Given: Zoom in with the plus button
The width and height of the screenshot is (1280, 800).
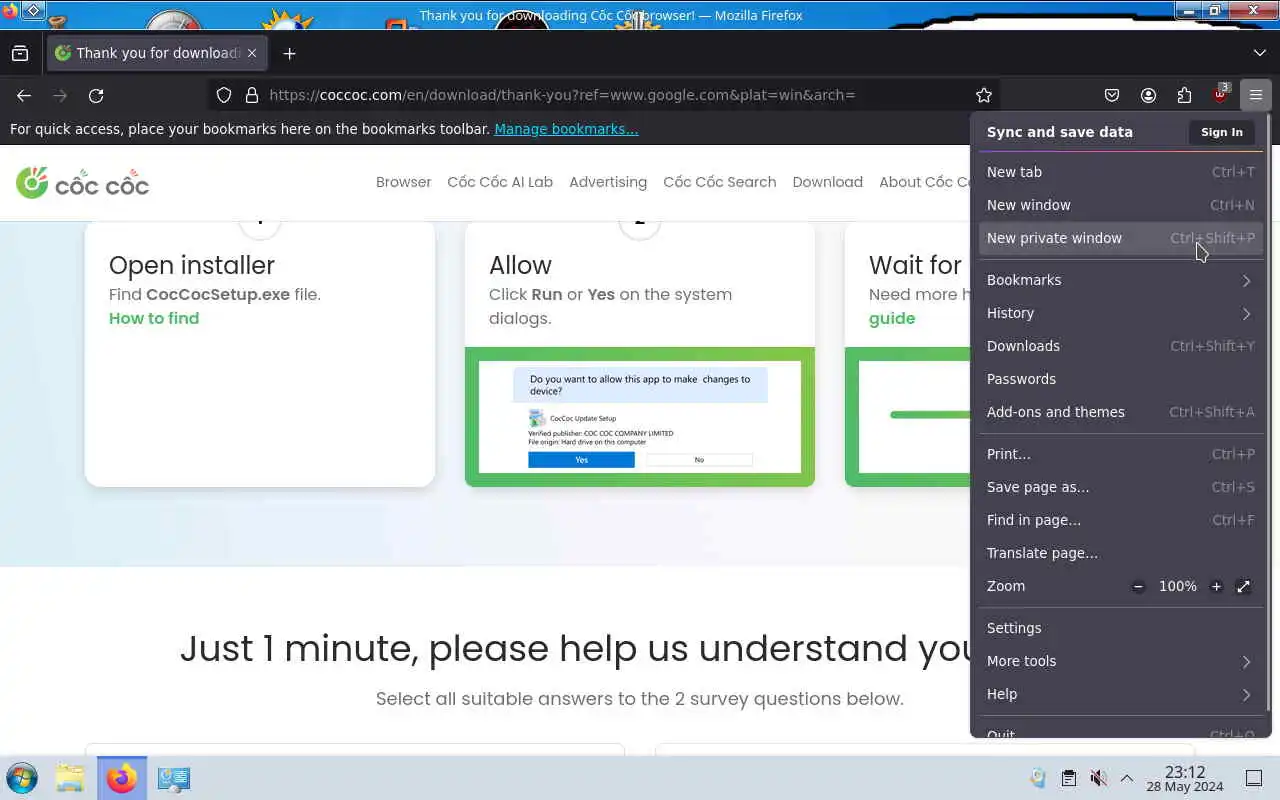Looking at the screenshot, I should click(x=1216, y=587).
